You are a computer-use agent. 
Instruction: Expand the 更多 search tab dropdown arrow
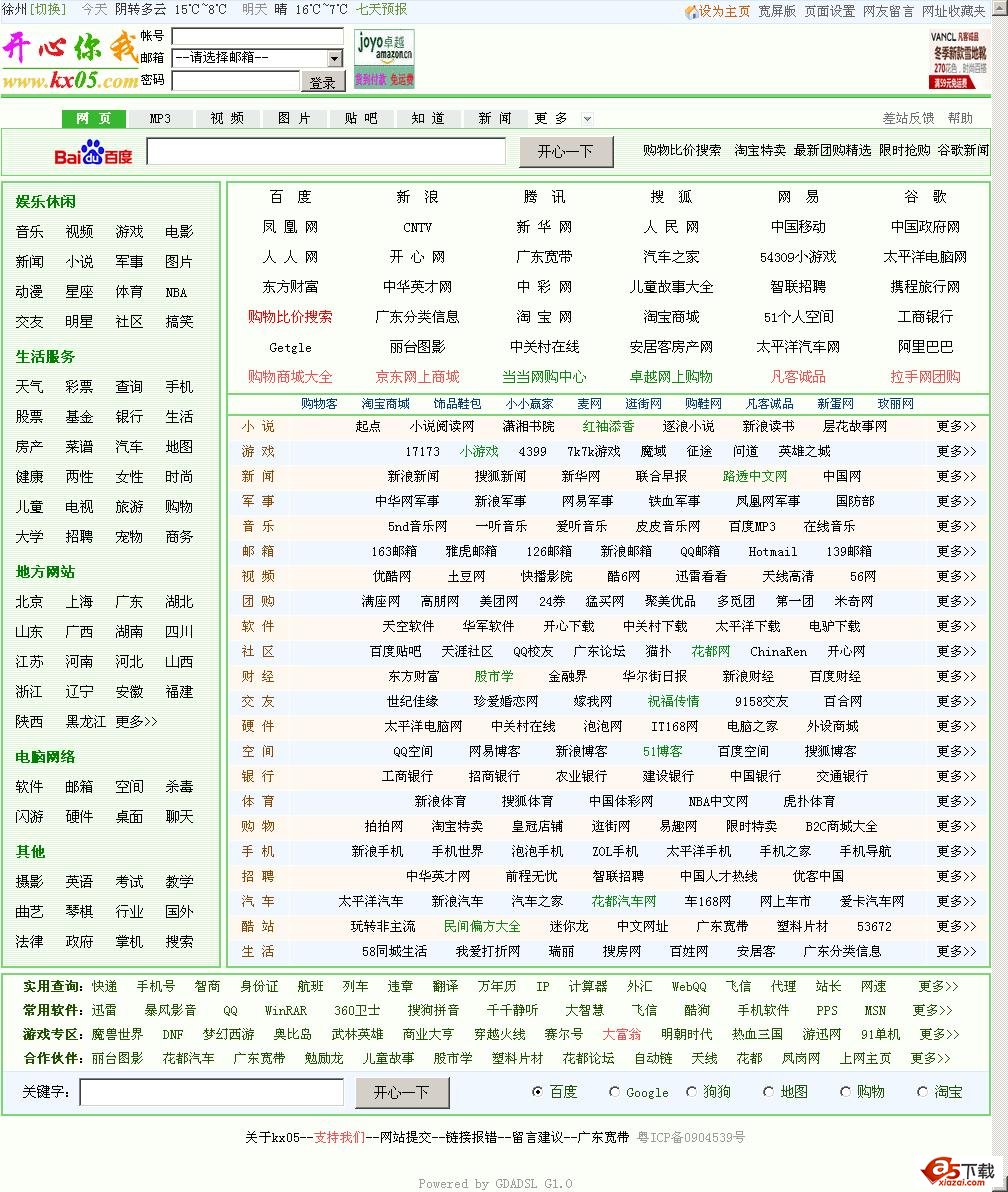tap(587, 119)
